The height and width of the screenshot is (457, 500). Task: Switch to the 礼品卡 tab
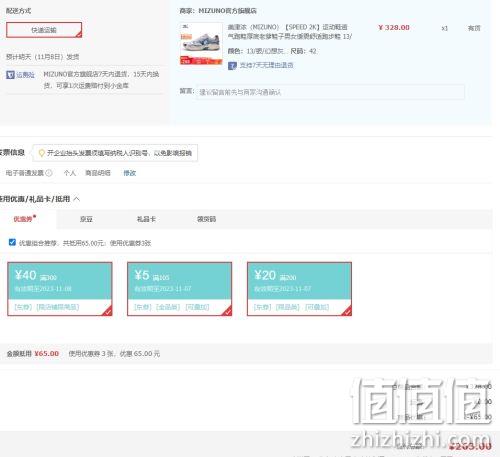click(x=146, y=219)
